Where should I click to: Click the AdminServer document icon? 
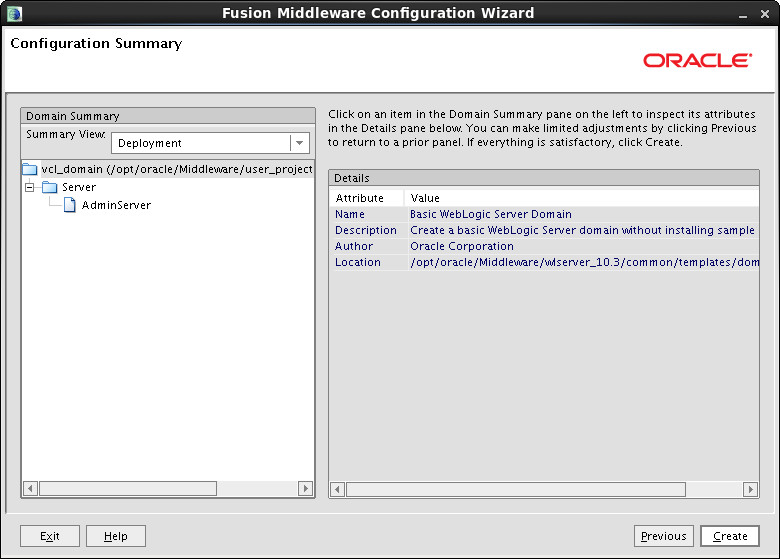70,205
